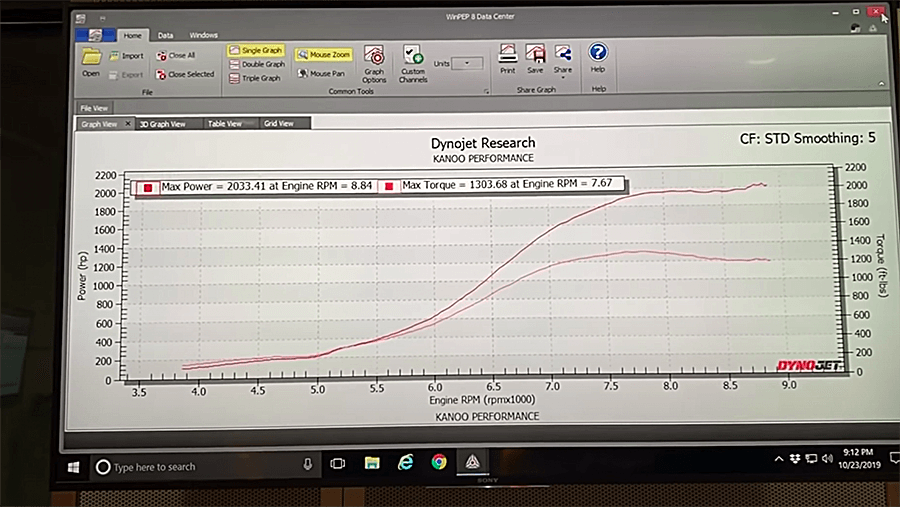Switch to the Grid View tab
This screenshot has height=507, width=900.
pos(279,123)
